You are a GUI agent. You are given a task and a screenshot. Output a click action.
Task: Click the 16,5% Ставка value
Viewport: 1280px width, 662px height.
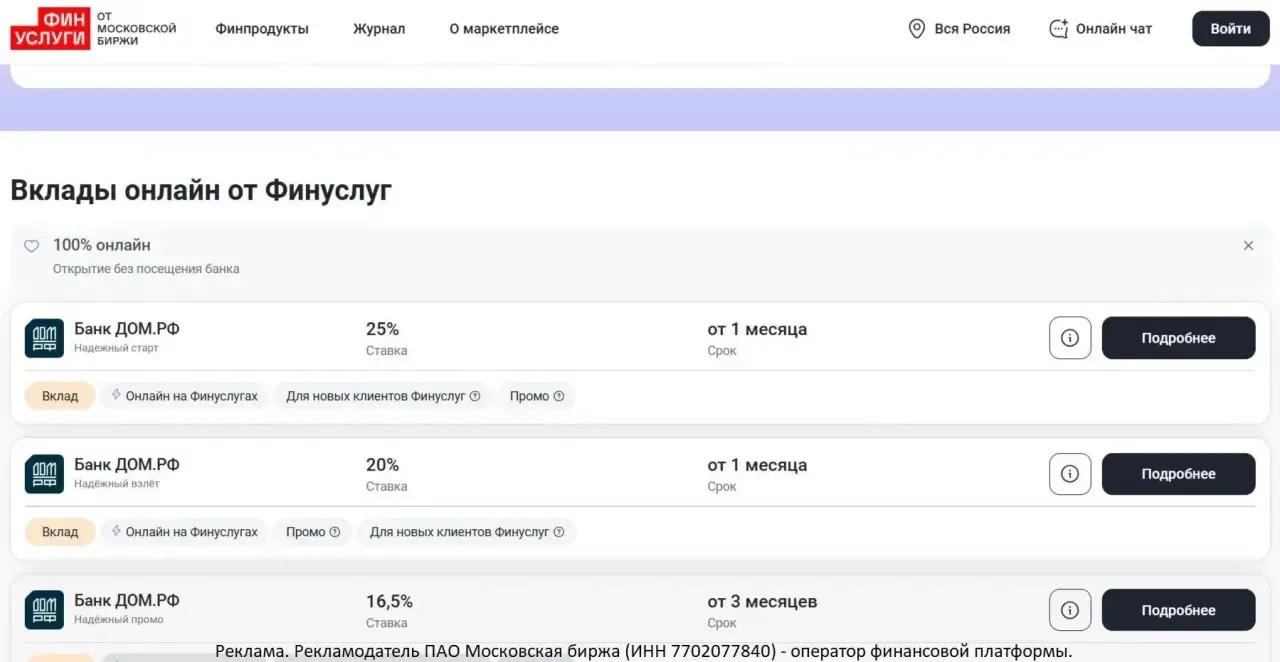389,601
